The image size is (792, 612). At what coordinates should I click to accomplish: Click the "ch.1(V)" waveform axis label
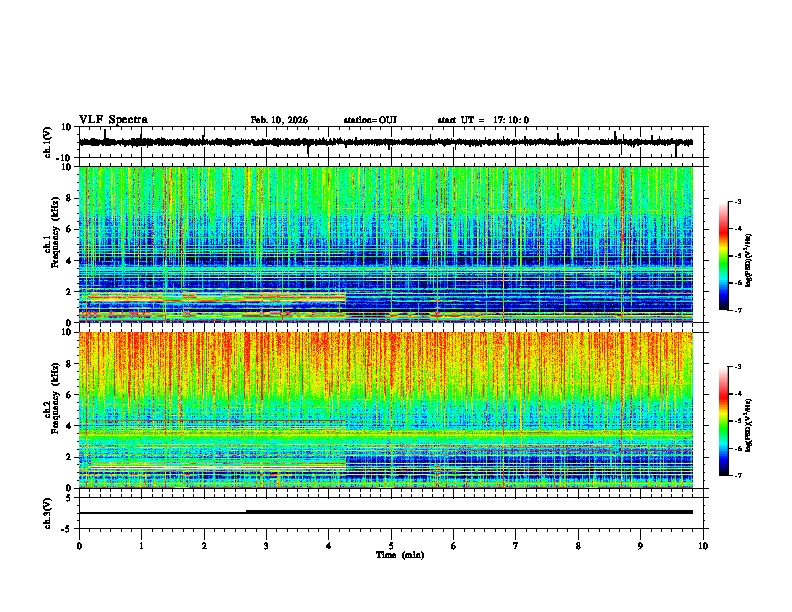pyautogui.click(x=48, y=142)
